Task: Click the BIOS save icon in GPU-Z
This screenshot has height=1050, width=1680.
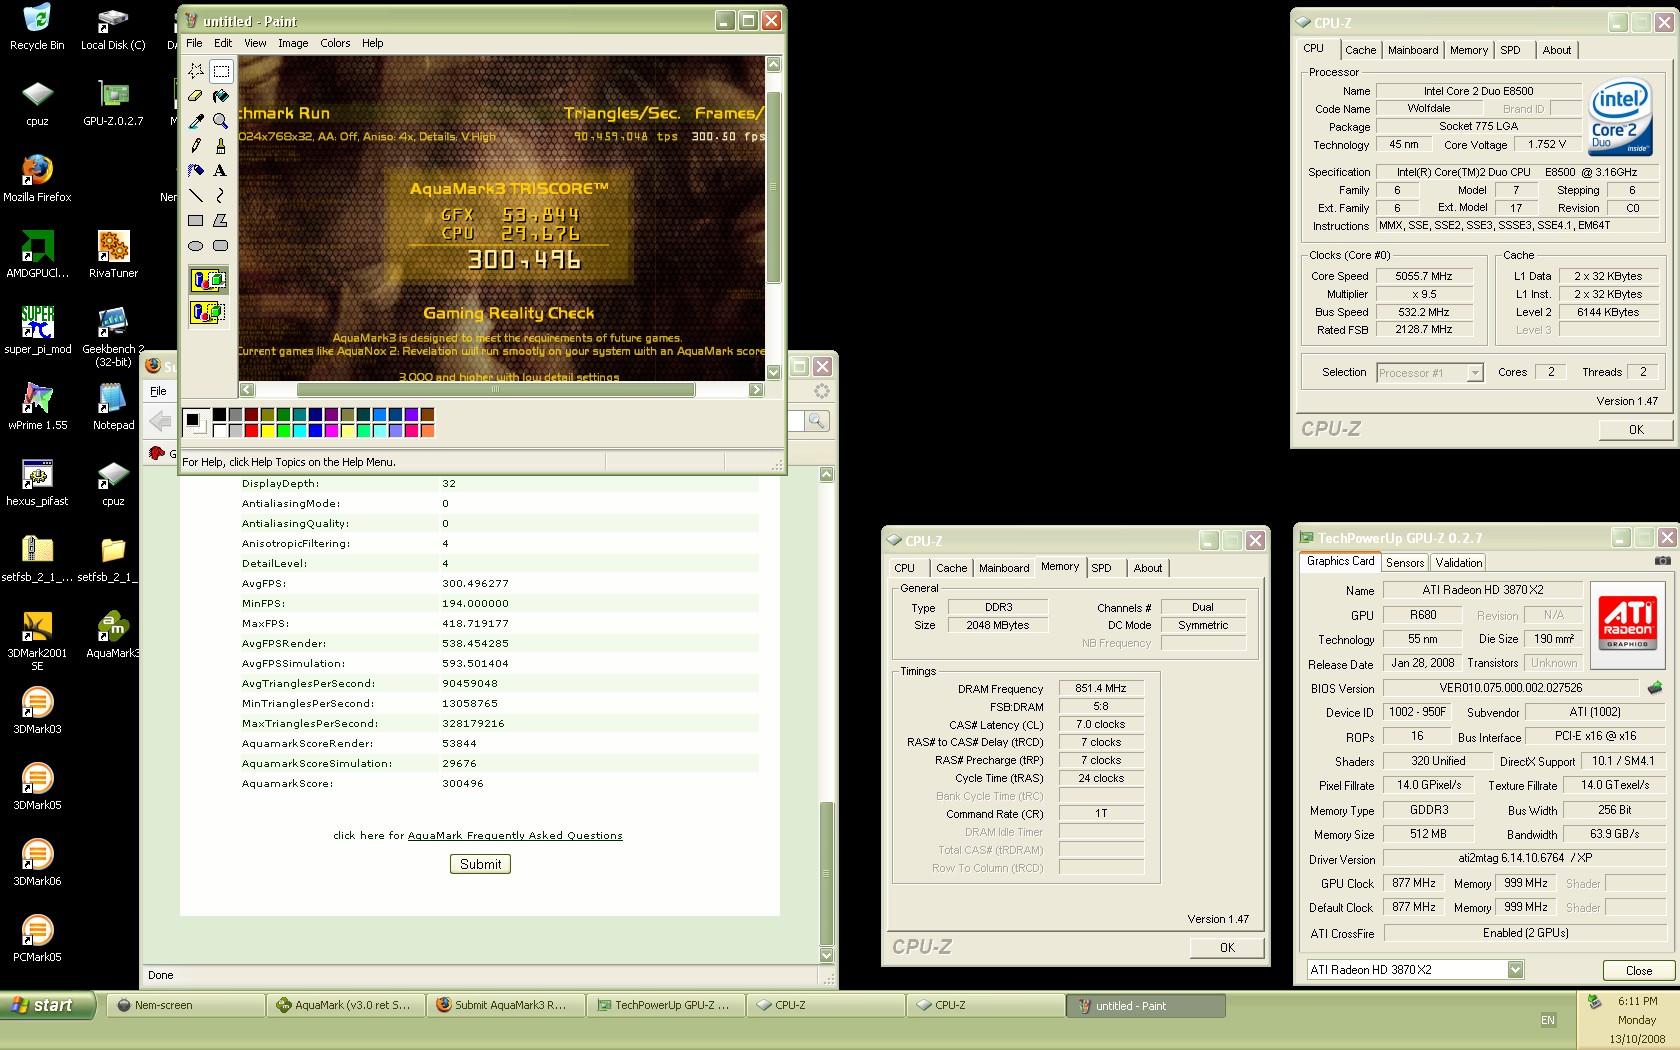Action: (x=1655, y=688)
